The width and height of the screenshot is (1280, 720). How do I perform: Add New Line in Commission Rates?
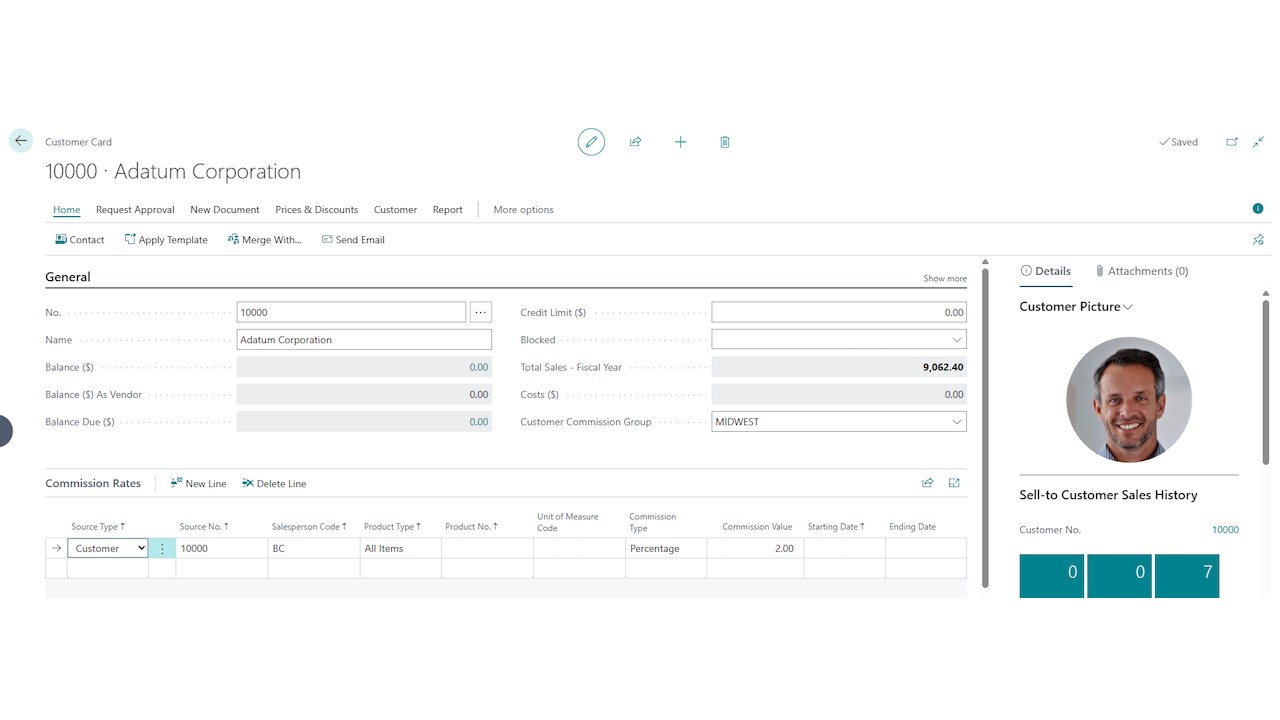point(198,483)
